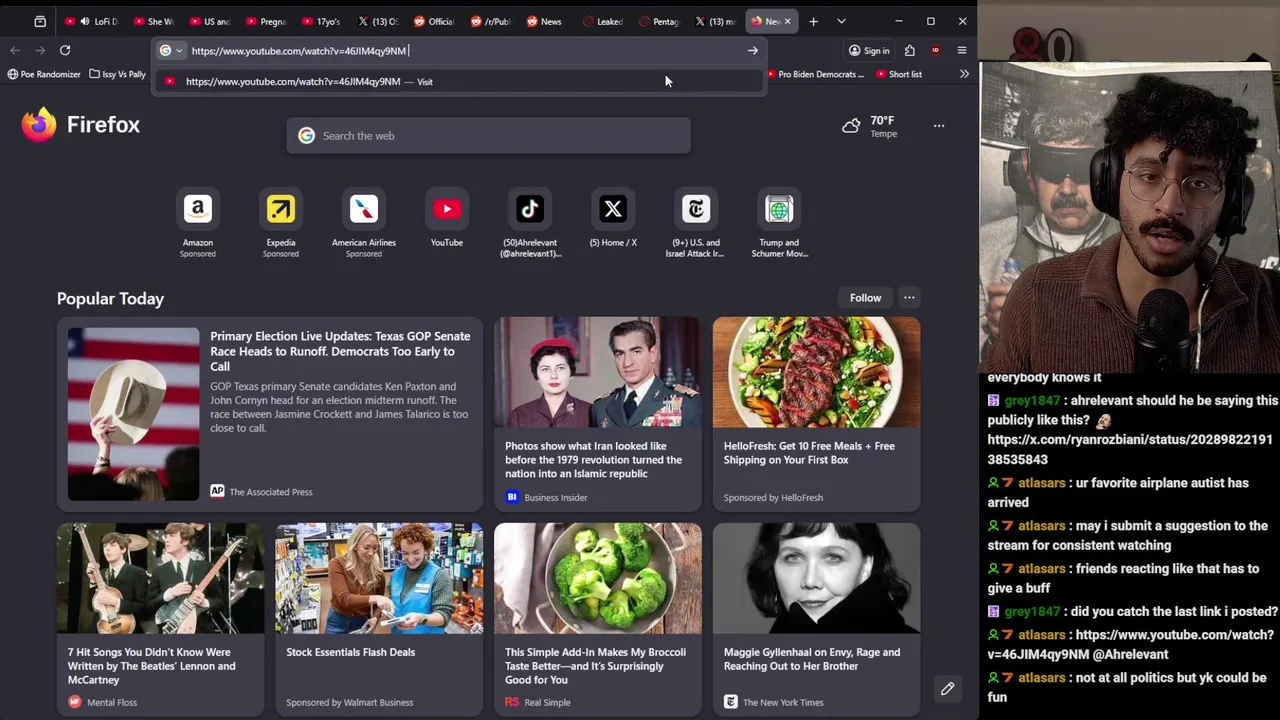Click the 'Business Insider' source label
The image size is (1280, 720).
[556, 497]
